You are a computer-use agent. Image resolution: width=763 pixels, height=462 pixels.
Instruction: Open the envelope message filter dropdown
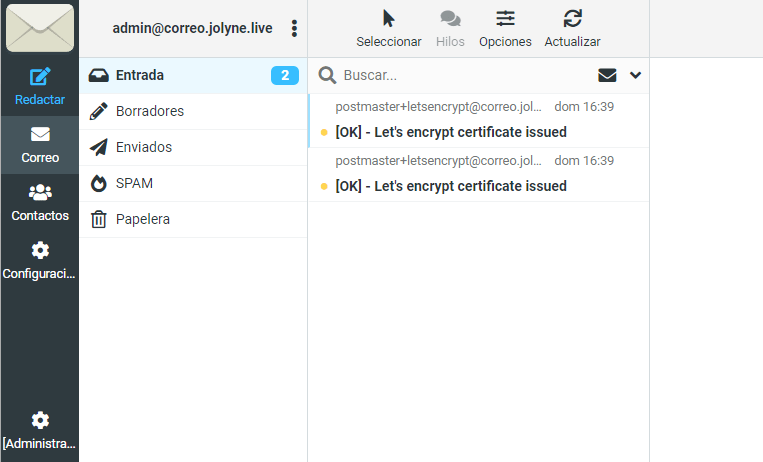click(x=607, y=75)
